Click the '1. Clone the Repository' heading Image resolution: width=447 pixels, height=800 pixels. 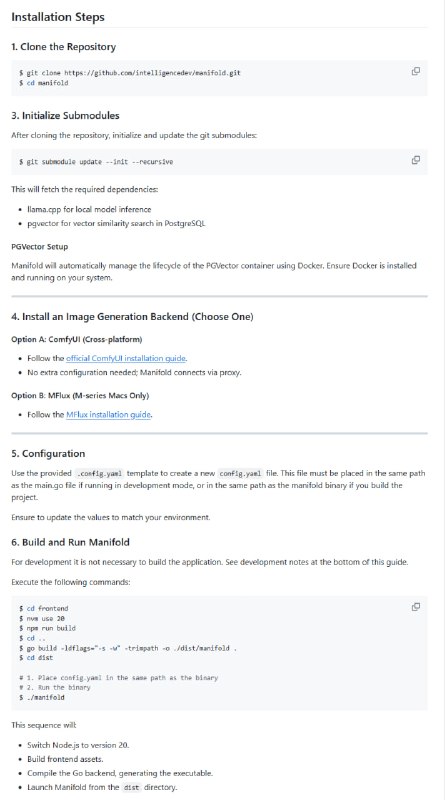click(63, 47)
